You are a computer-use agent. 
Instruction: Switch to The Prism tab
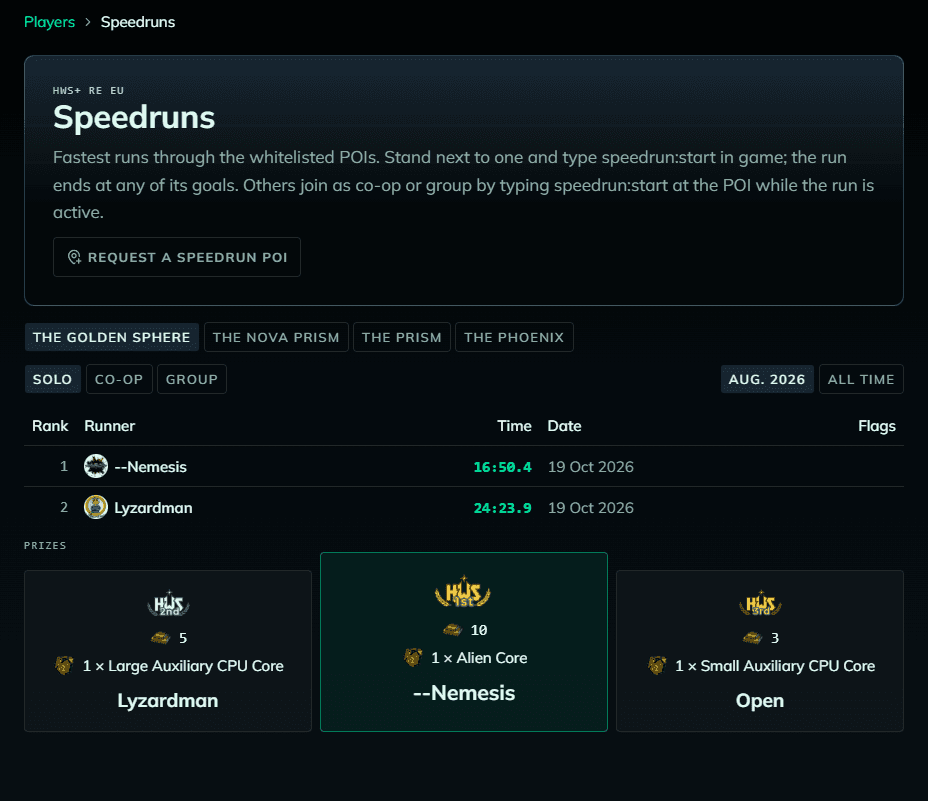tap(402, 337)
